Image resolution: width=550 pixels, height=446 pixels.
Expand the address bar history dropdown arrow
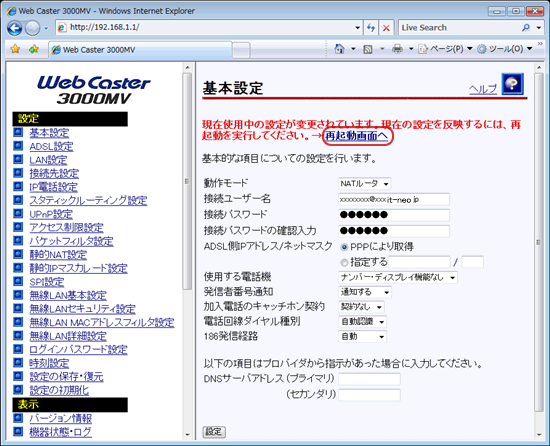click(x=357, y=28)
